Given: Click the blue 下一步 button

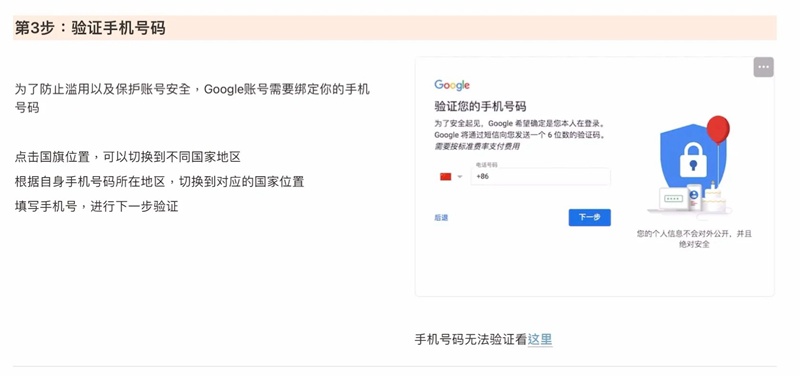Looking at the screenshot, I should click(x=589, y=217).
